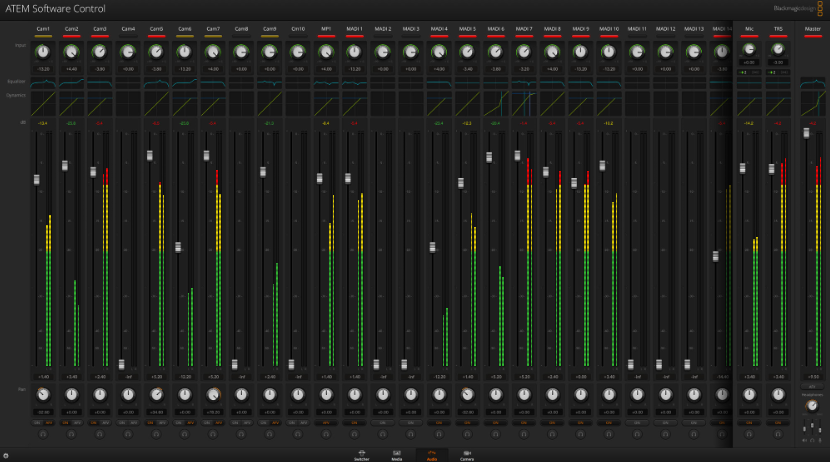Screen dimensions: 830x462
Task: Click the microphone icon under Master
Action: (x=820, y=440)
